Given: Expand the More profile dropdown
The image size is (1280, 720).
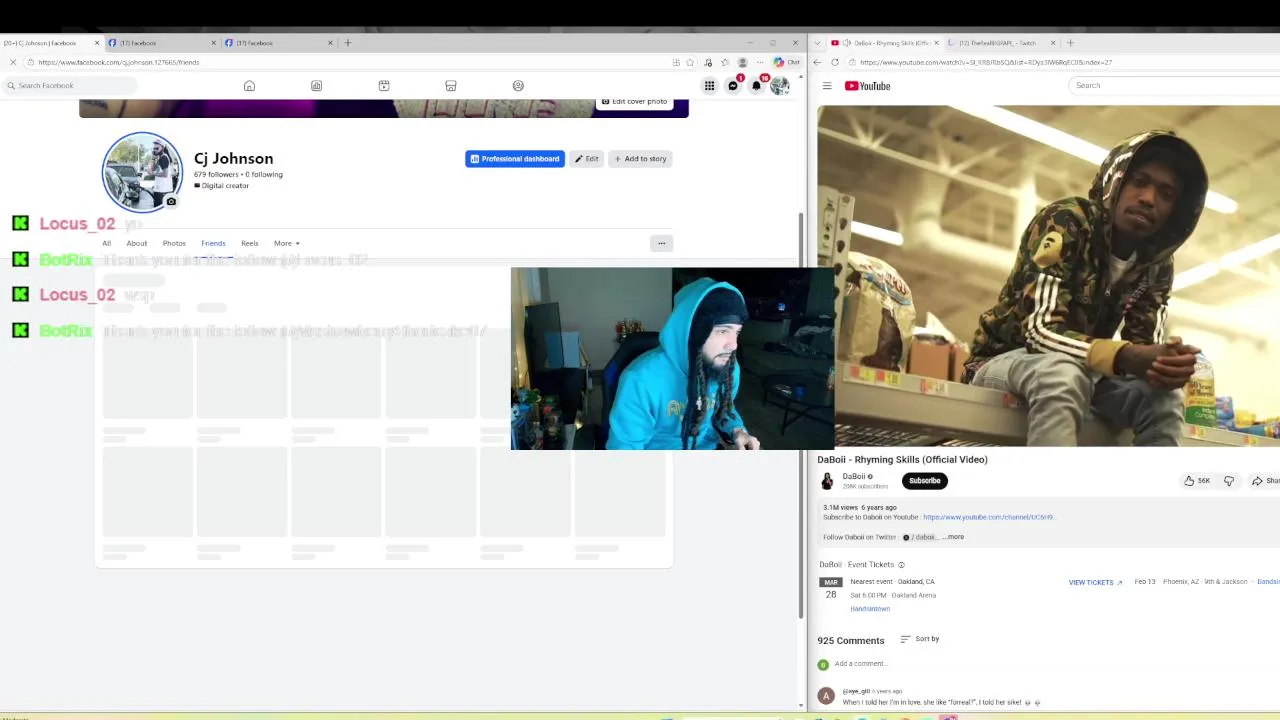Looking at the screenshot, I should pyautogui.click(x=287, y=243).
